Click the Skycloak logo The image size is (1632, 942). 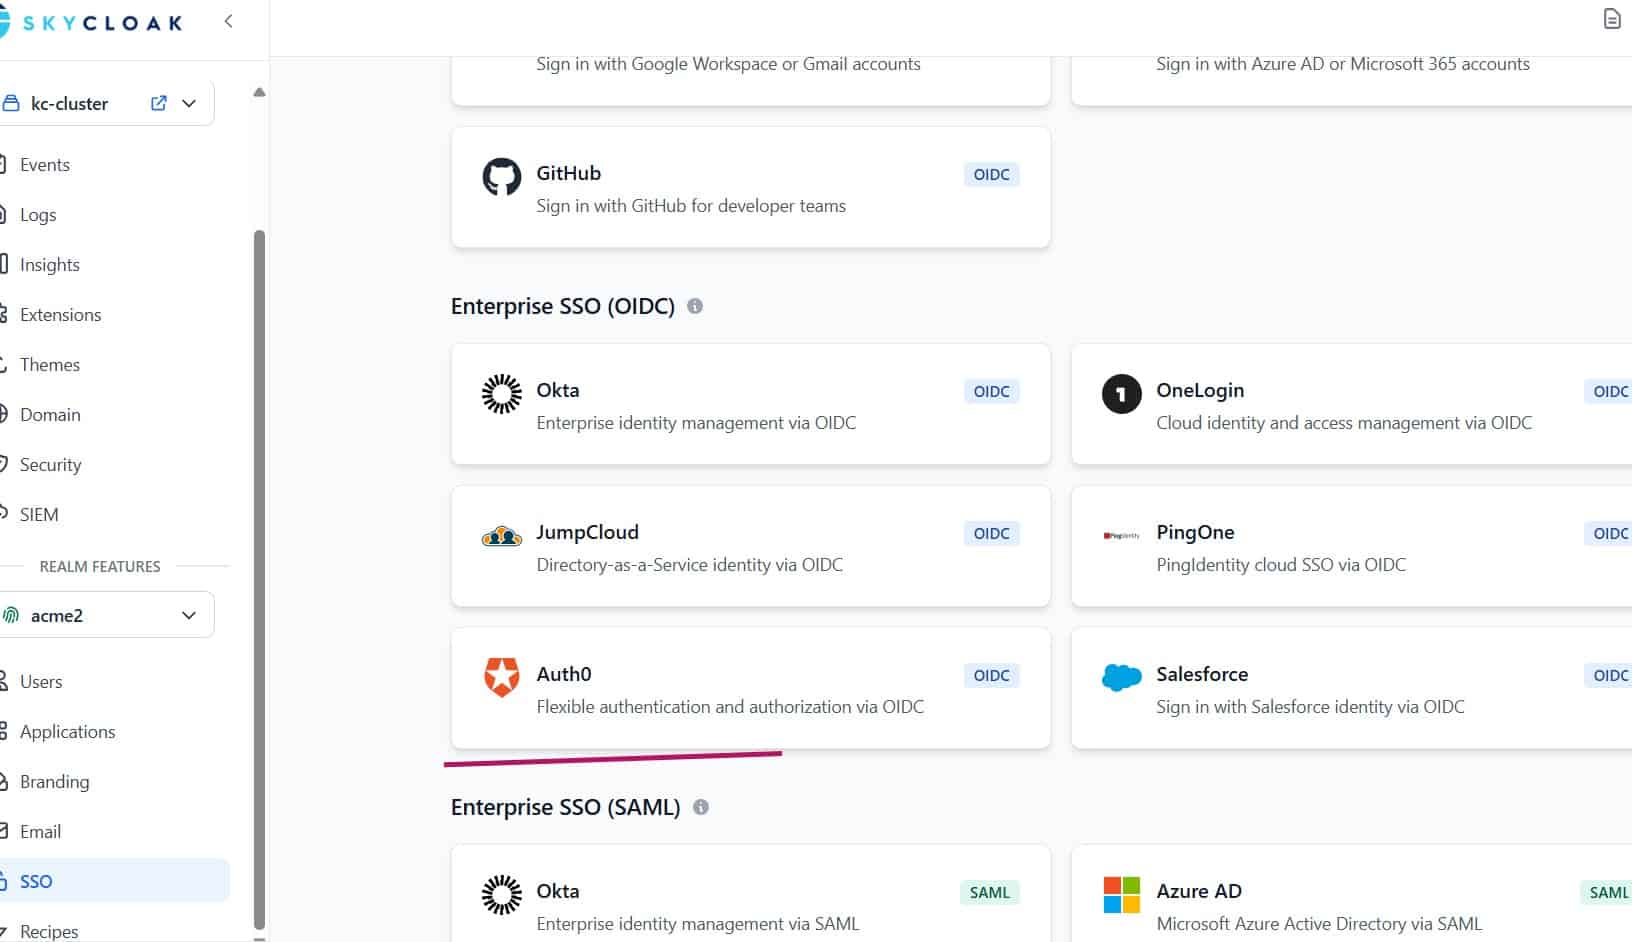pos(95,21)
